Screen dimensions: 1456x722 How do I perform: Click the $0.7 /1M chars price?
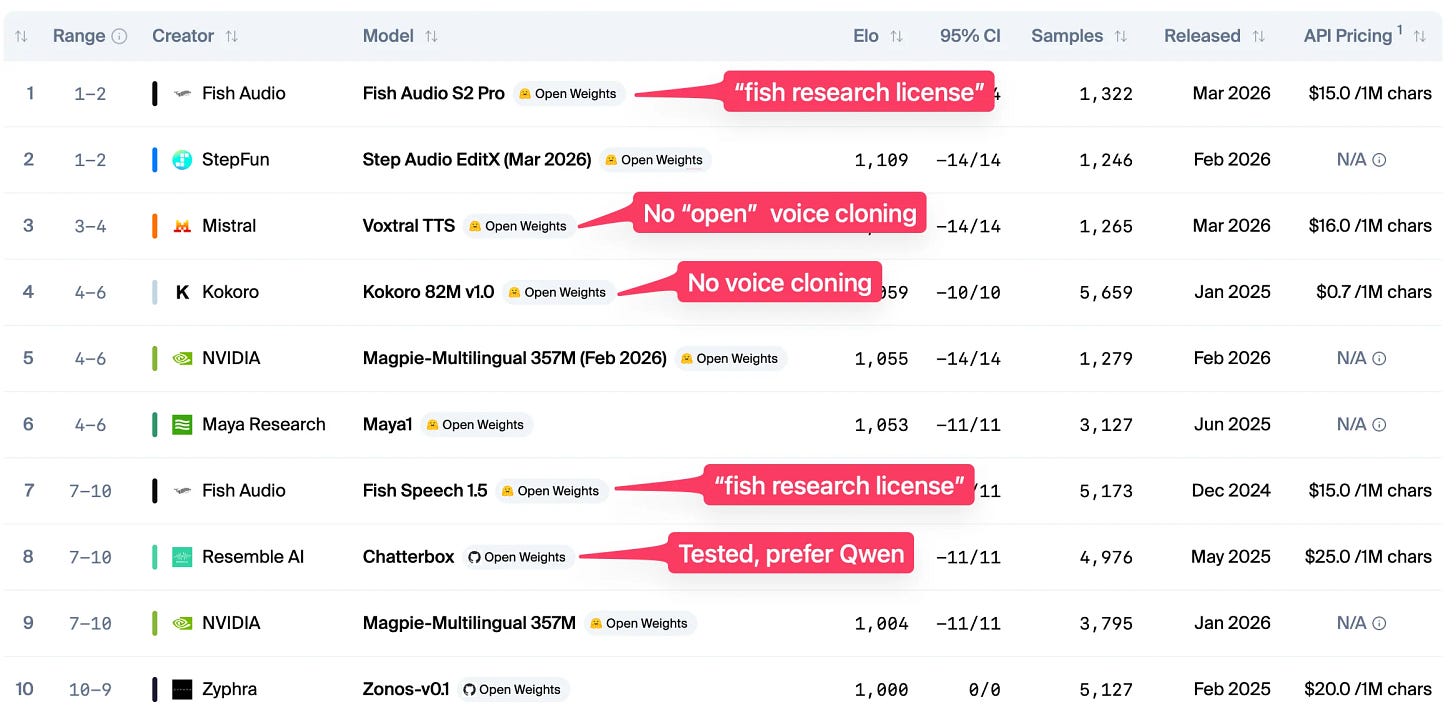pyautogui.click(x=1374, y=292)
